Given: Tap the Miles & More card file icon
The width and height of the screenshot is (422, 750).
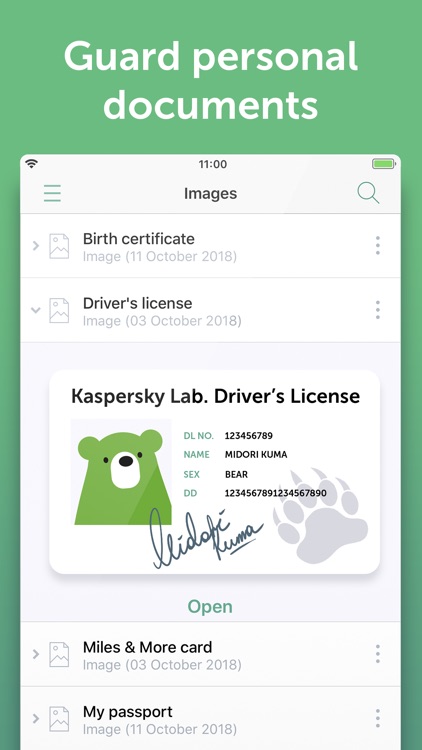Looking at the screenshot, I should tap(59, 654).
